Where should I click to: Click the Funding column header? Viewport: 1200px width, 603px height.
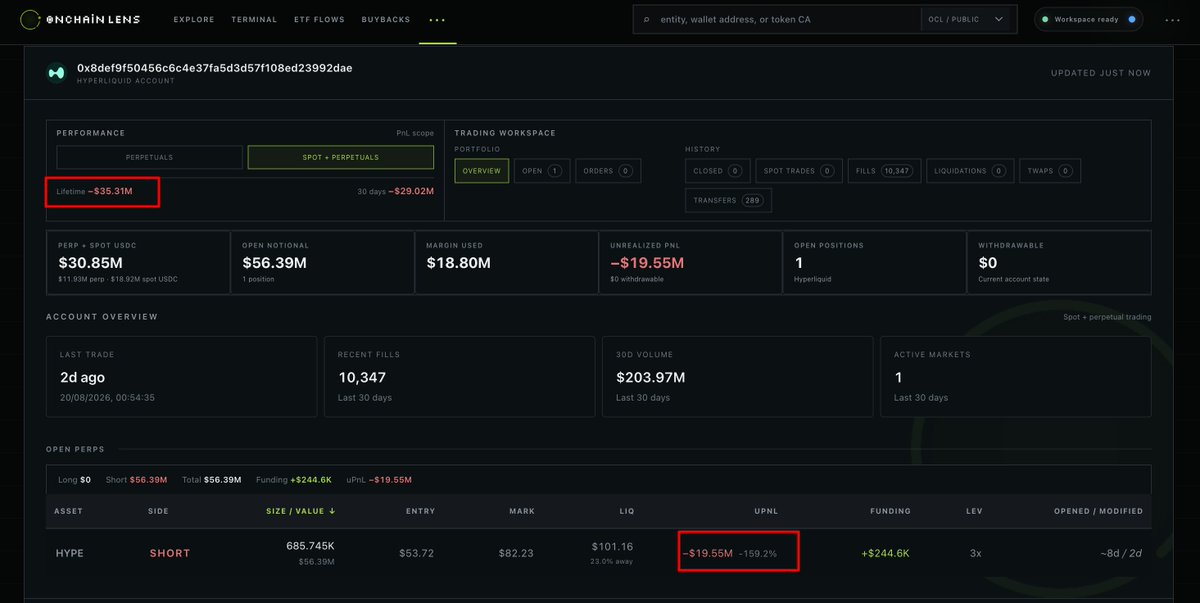coord(890,511)
